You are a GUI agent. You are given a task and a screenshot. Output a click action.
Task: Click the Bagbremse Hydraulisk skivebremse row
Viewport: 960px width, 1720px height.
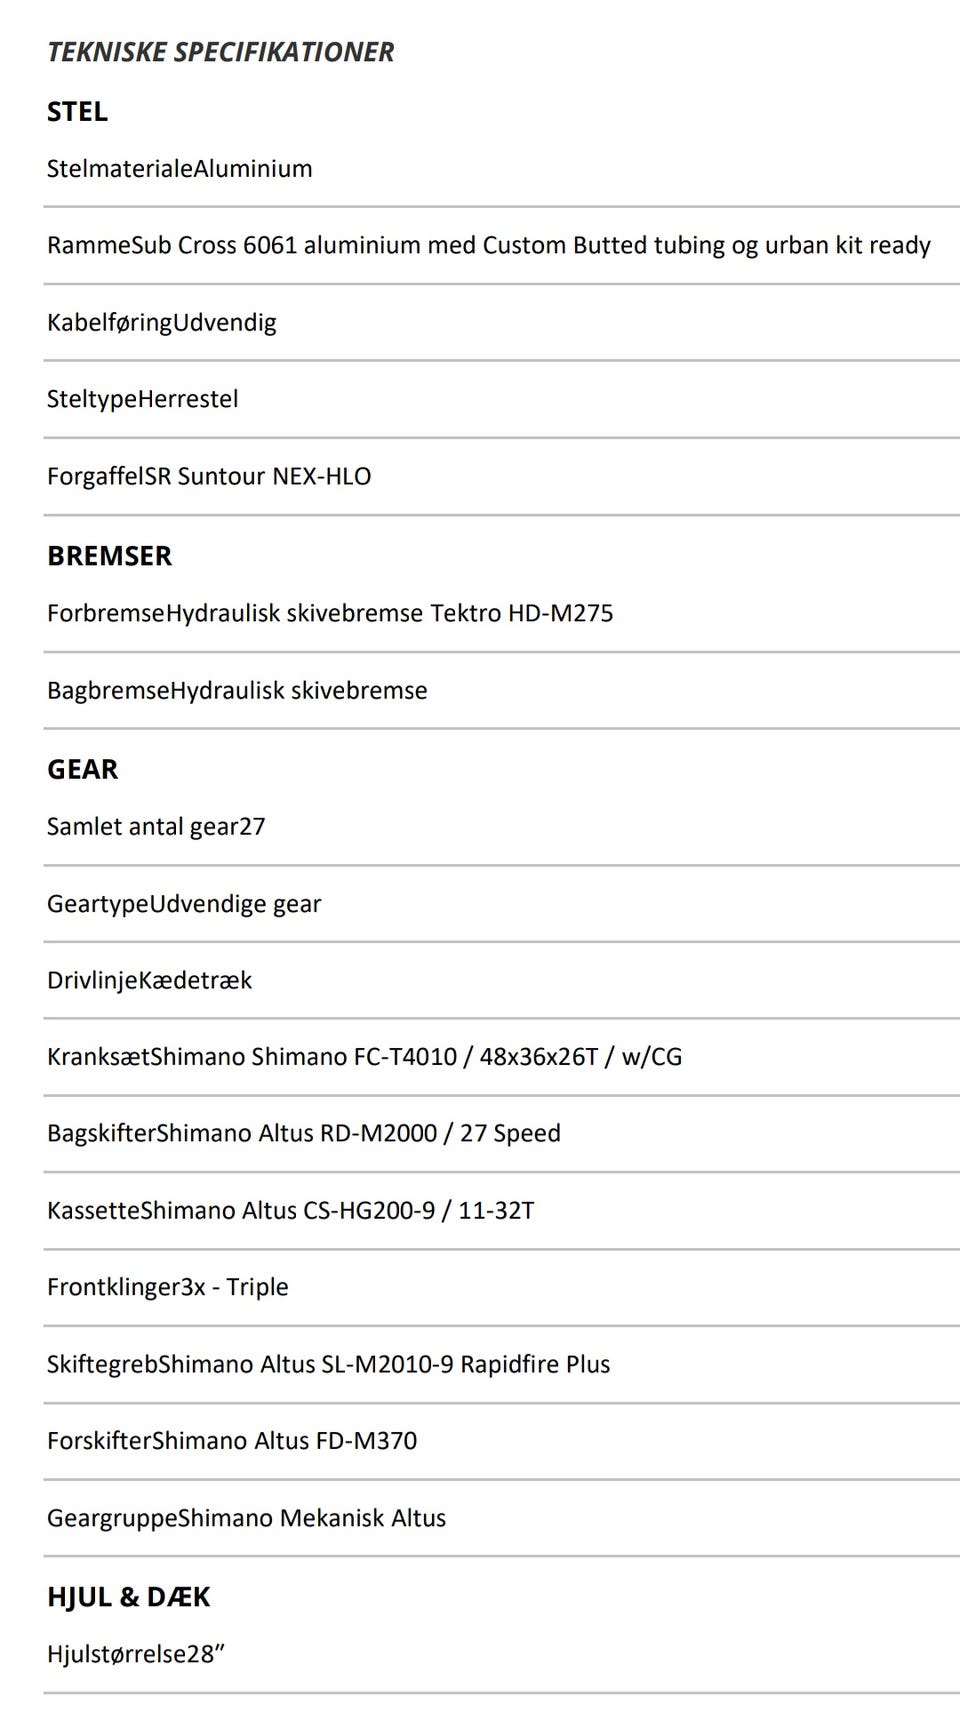pos(237,690)
